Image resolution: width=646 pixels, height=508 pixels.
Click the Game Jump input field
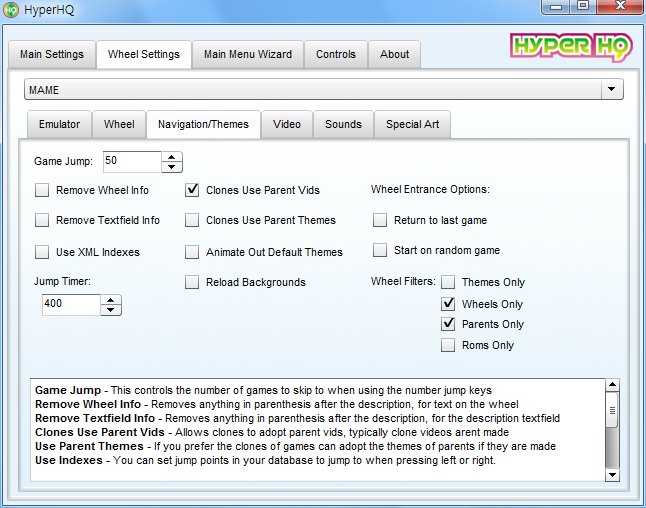tap(130, 162)
